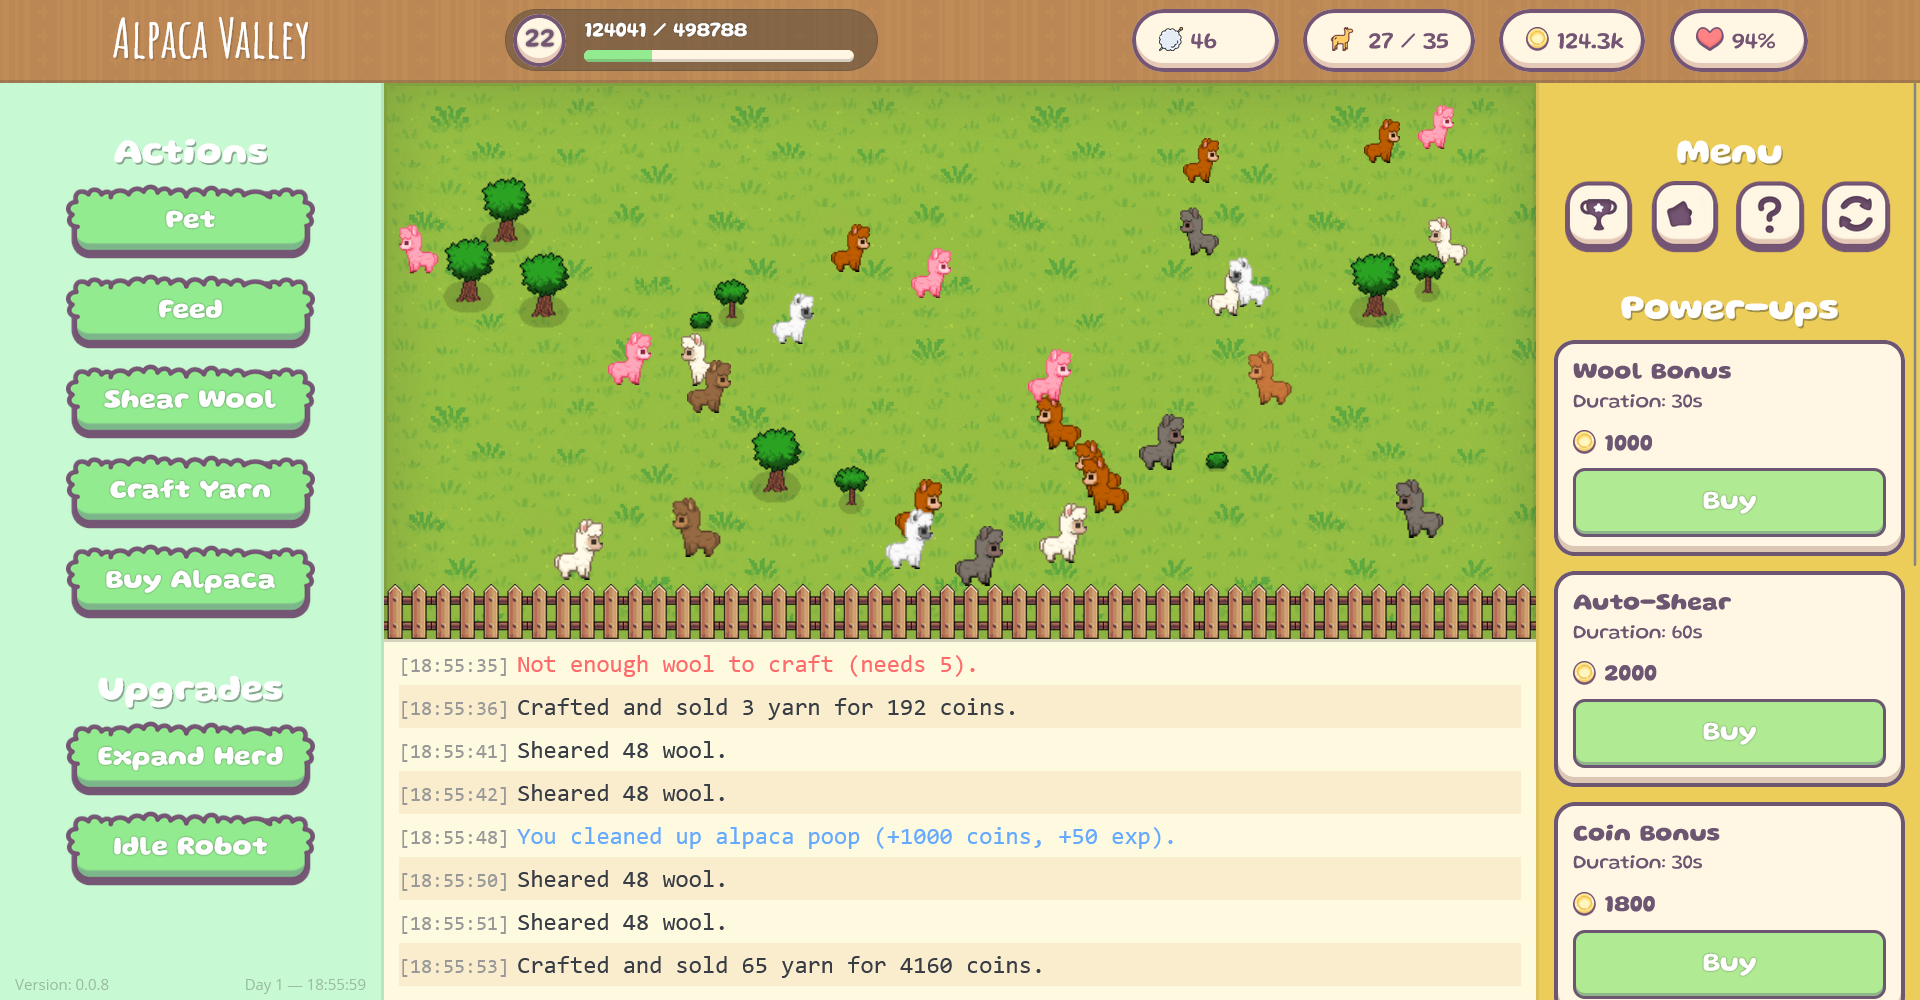The image size is (1920, 1000).
Task: Purchase the Expand Herd upgrade
Action: [190, 757]
